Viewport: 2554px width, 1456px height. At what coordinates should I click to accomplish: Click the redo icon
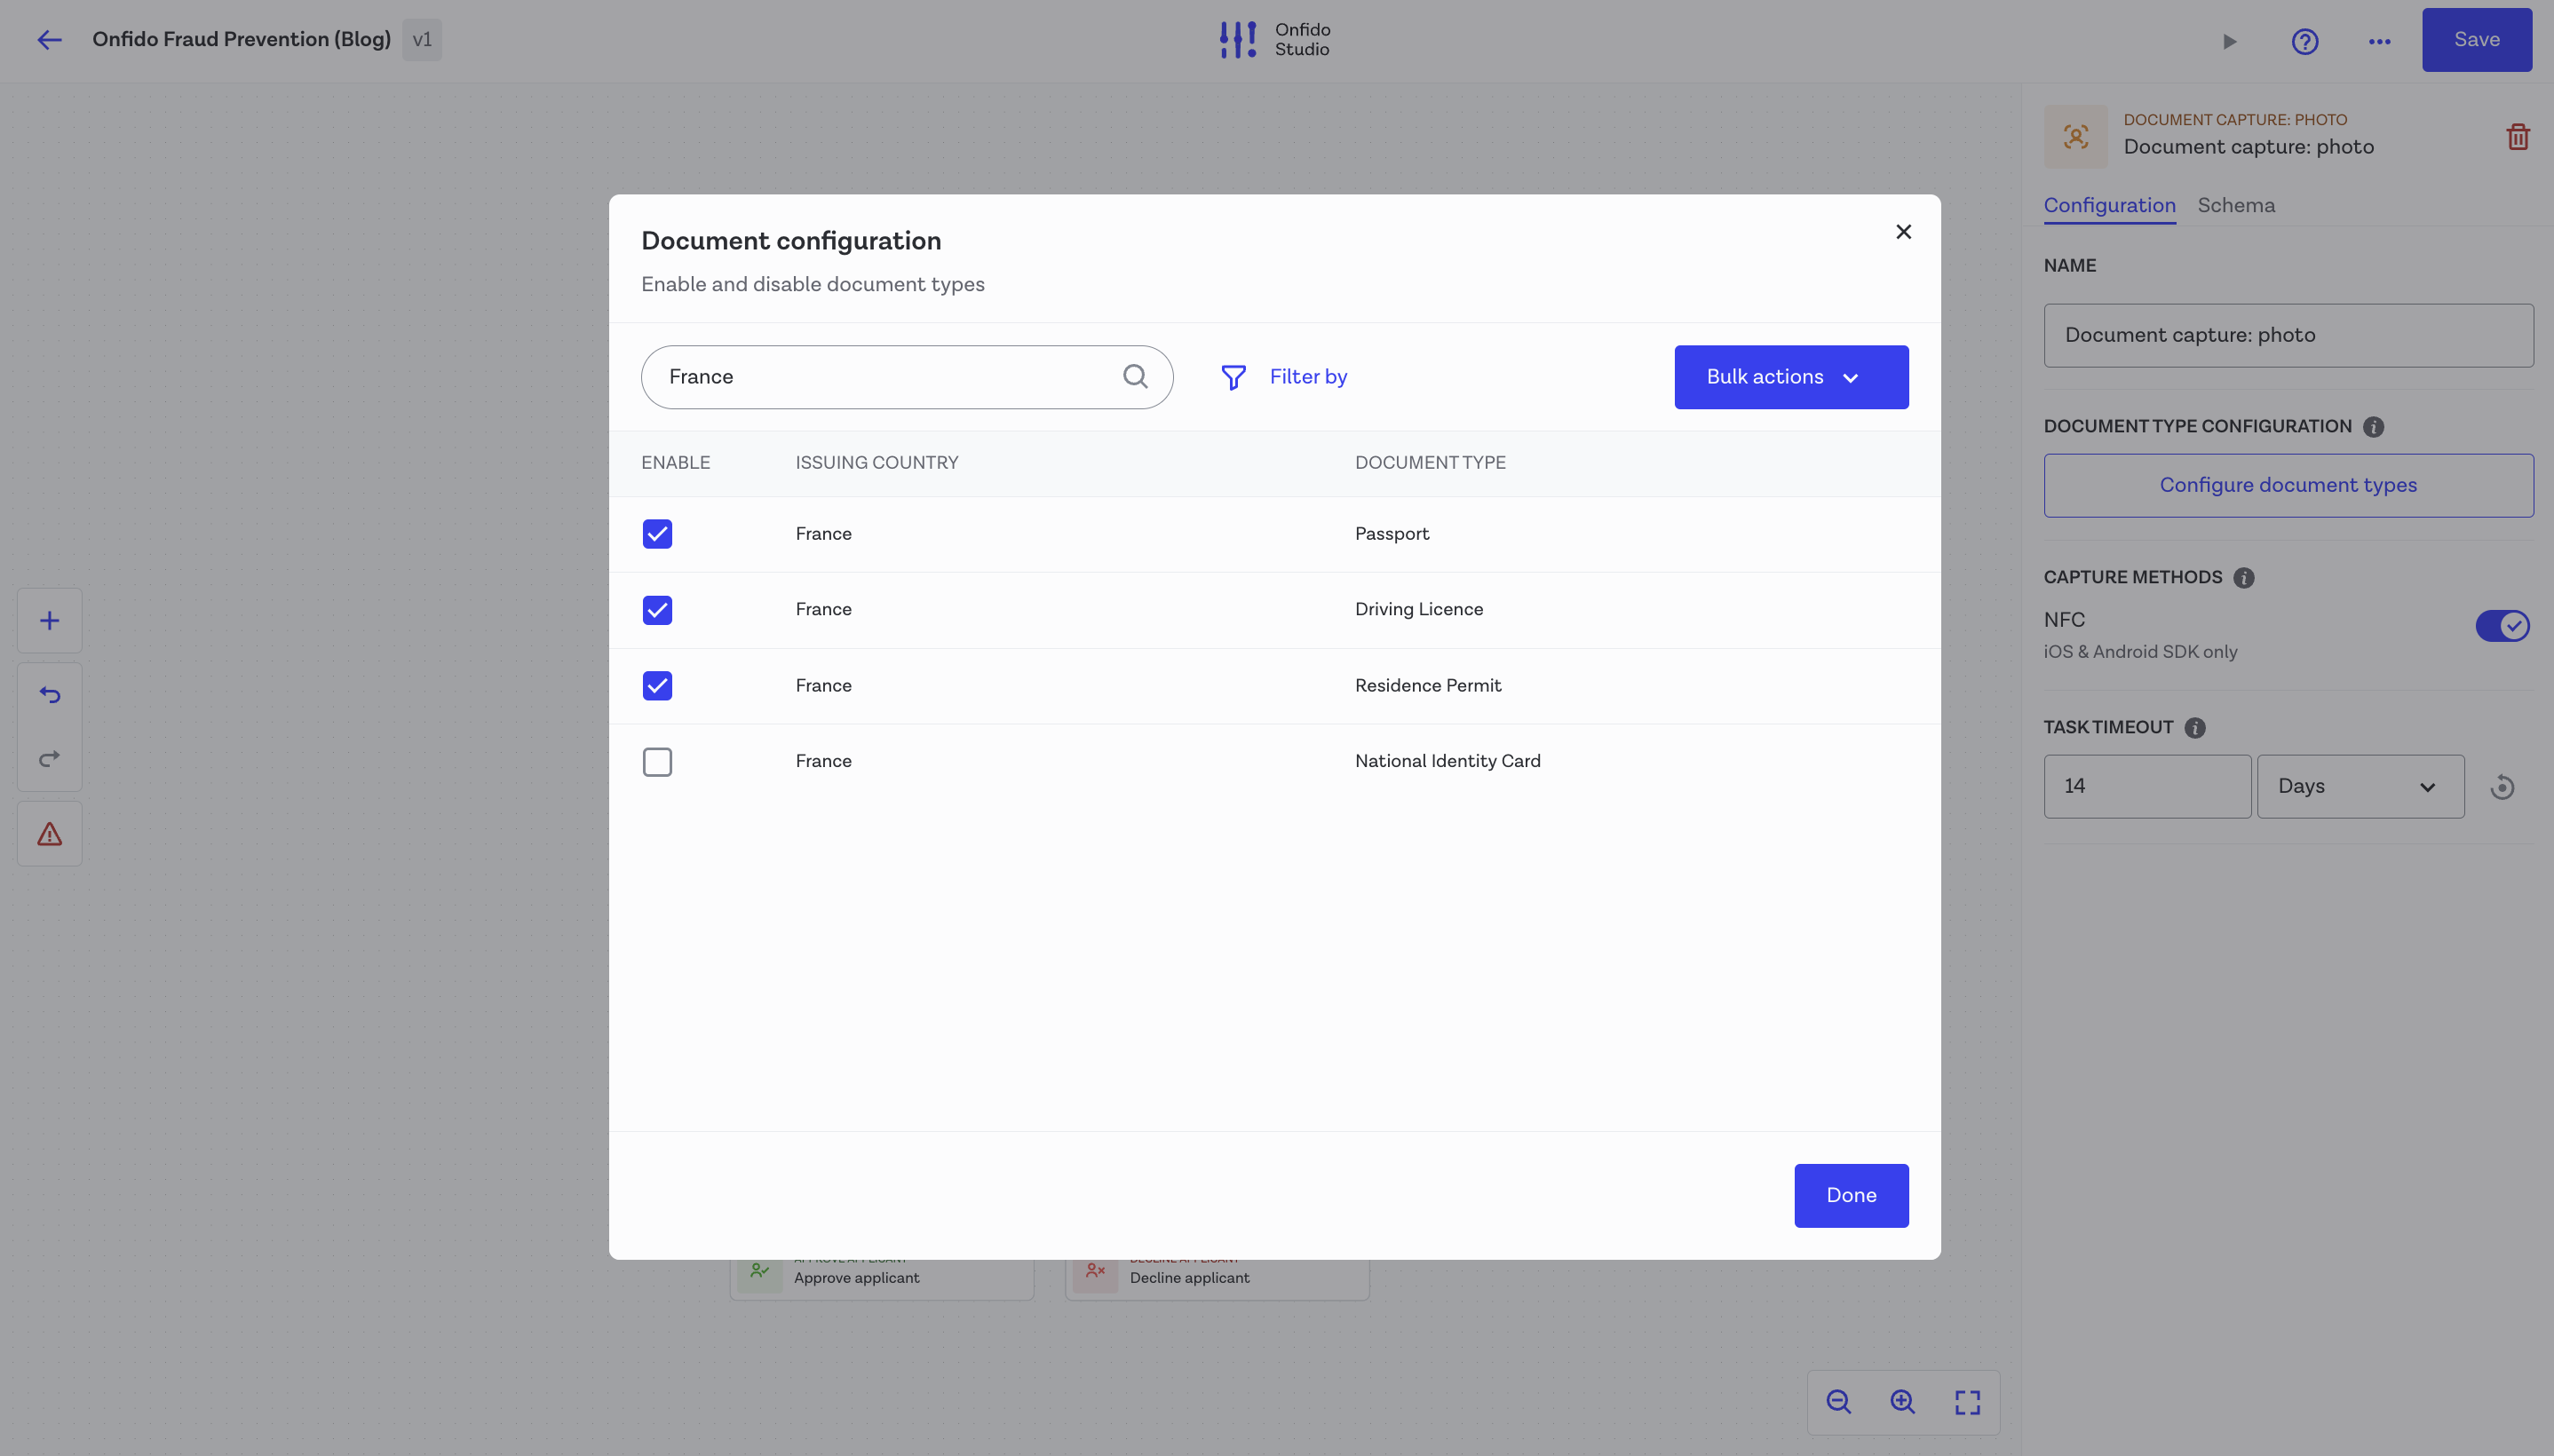coord(49,759)
